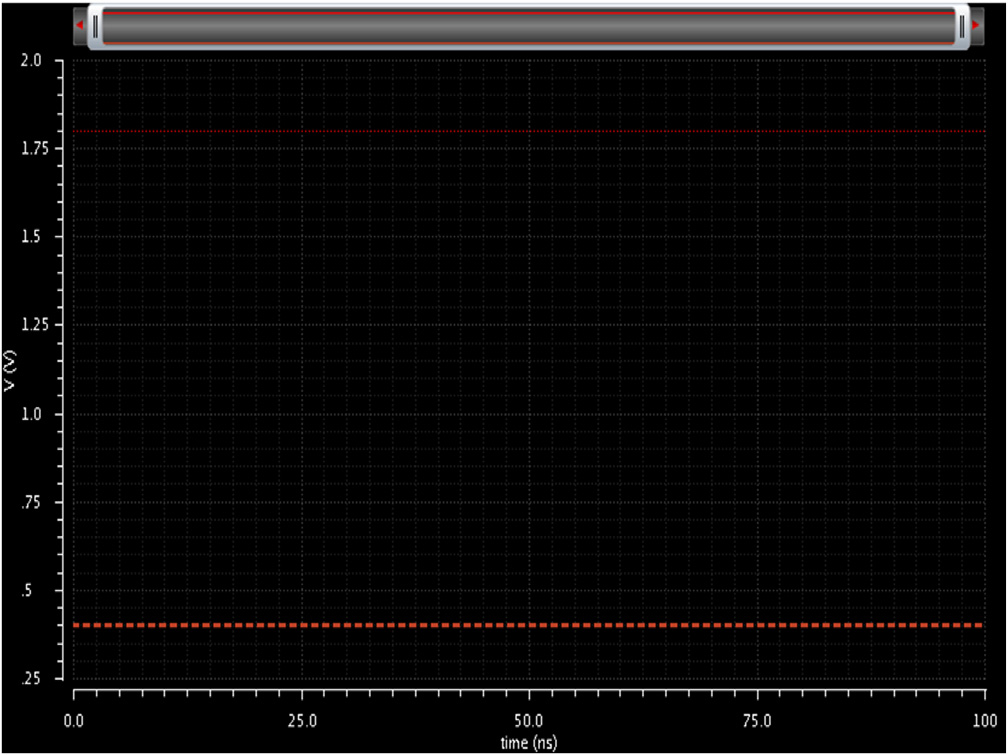Click the .25 tick label on voltage axis

coord(30,679)
